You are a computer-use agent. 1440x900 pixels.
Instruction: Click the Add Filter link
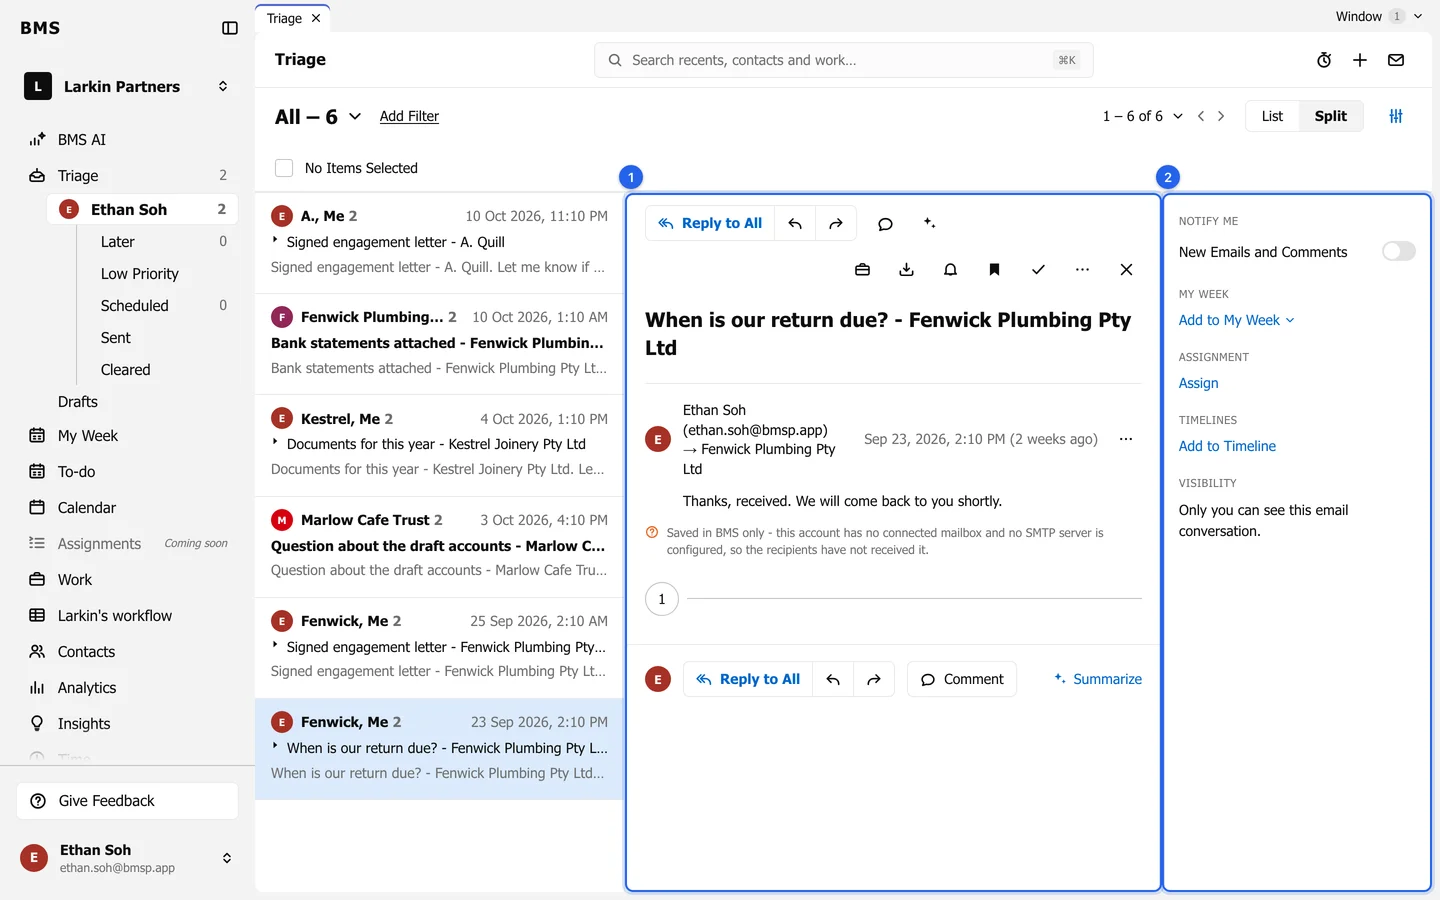(409, 116)
